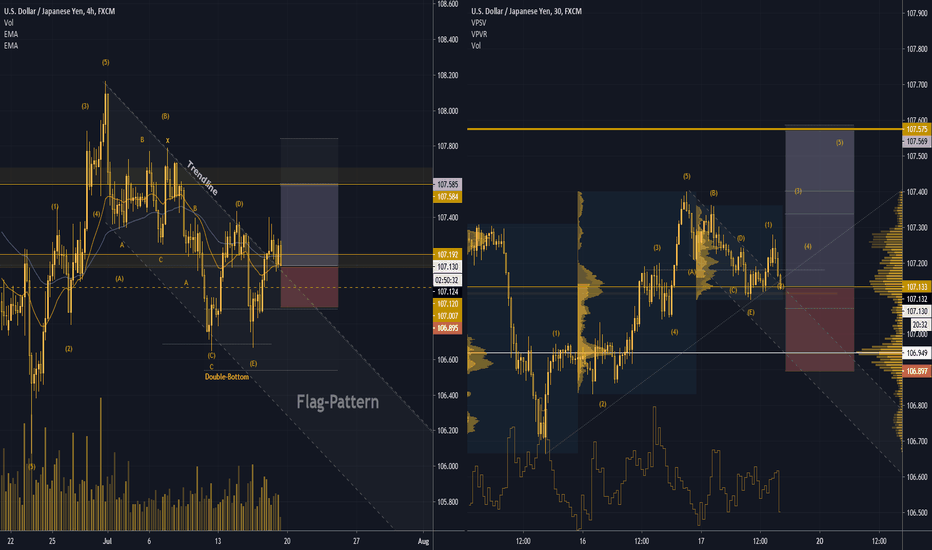932x550 pixels.
Task: Select the Vol label on the 30-minute chart
Action: point(476,45)
